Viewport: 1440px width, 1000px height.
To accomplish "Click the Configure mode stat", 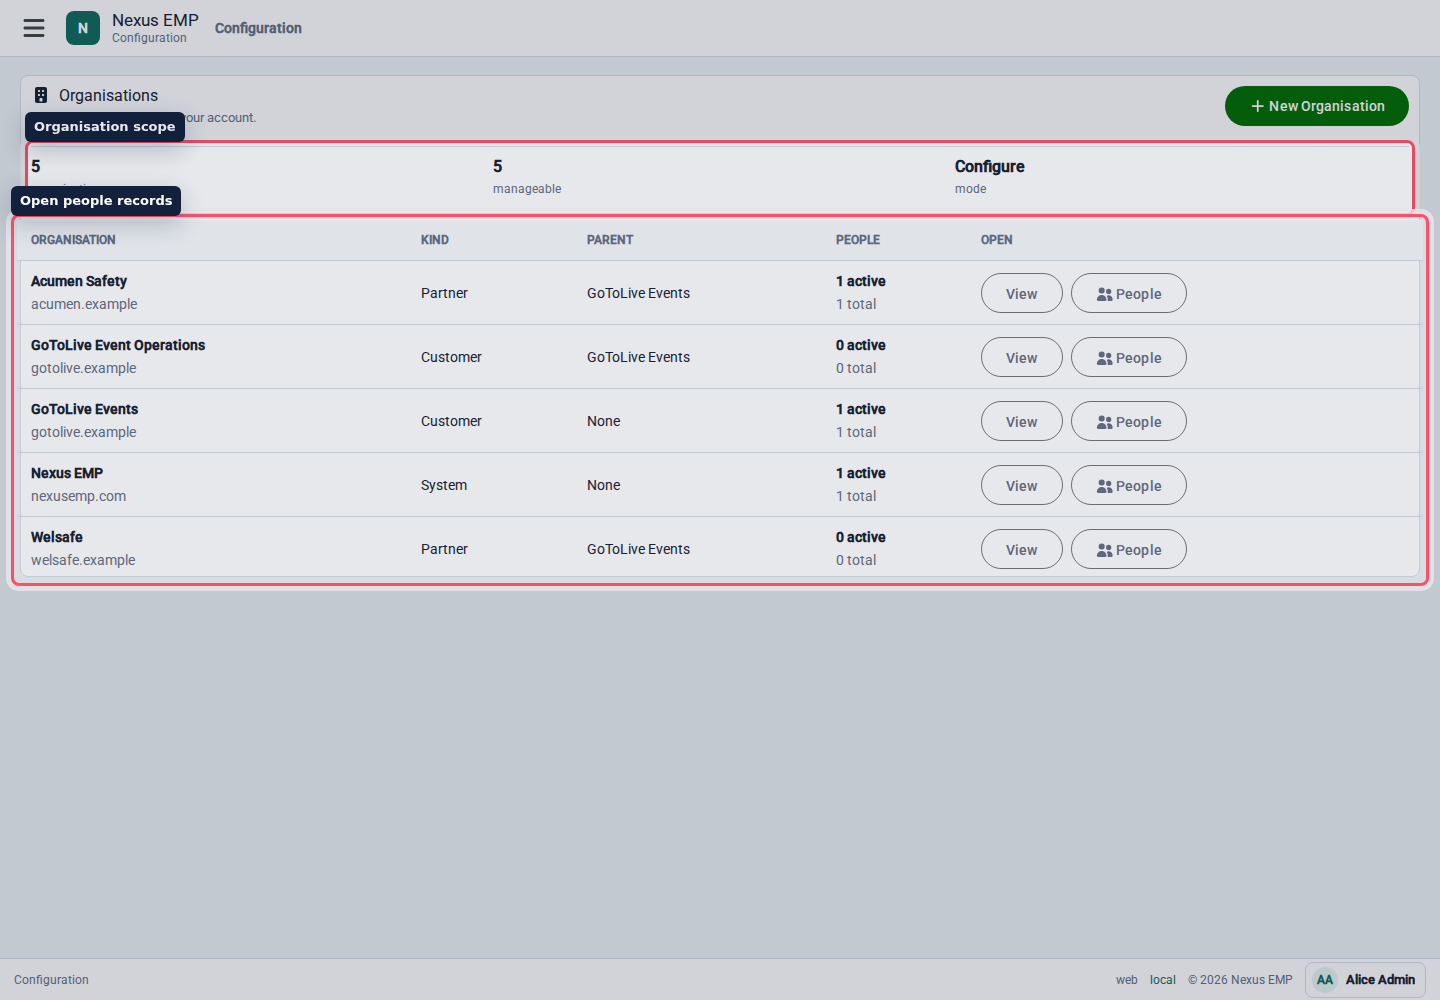I will [x=990, y=176].
